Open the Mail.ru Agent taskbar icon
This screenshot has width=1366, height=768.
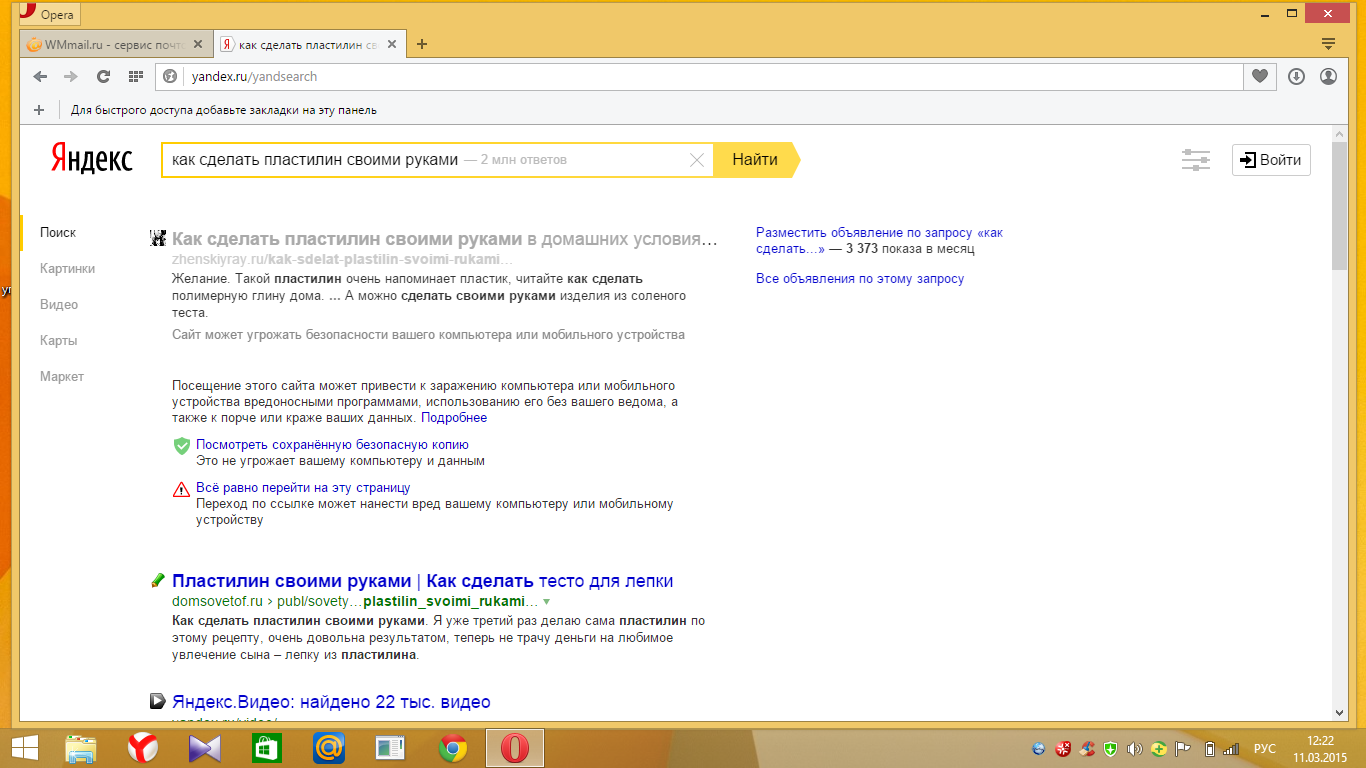point(329,748)
